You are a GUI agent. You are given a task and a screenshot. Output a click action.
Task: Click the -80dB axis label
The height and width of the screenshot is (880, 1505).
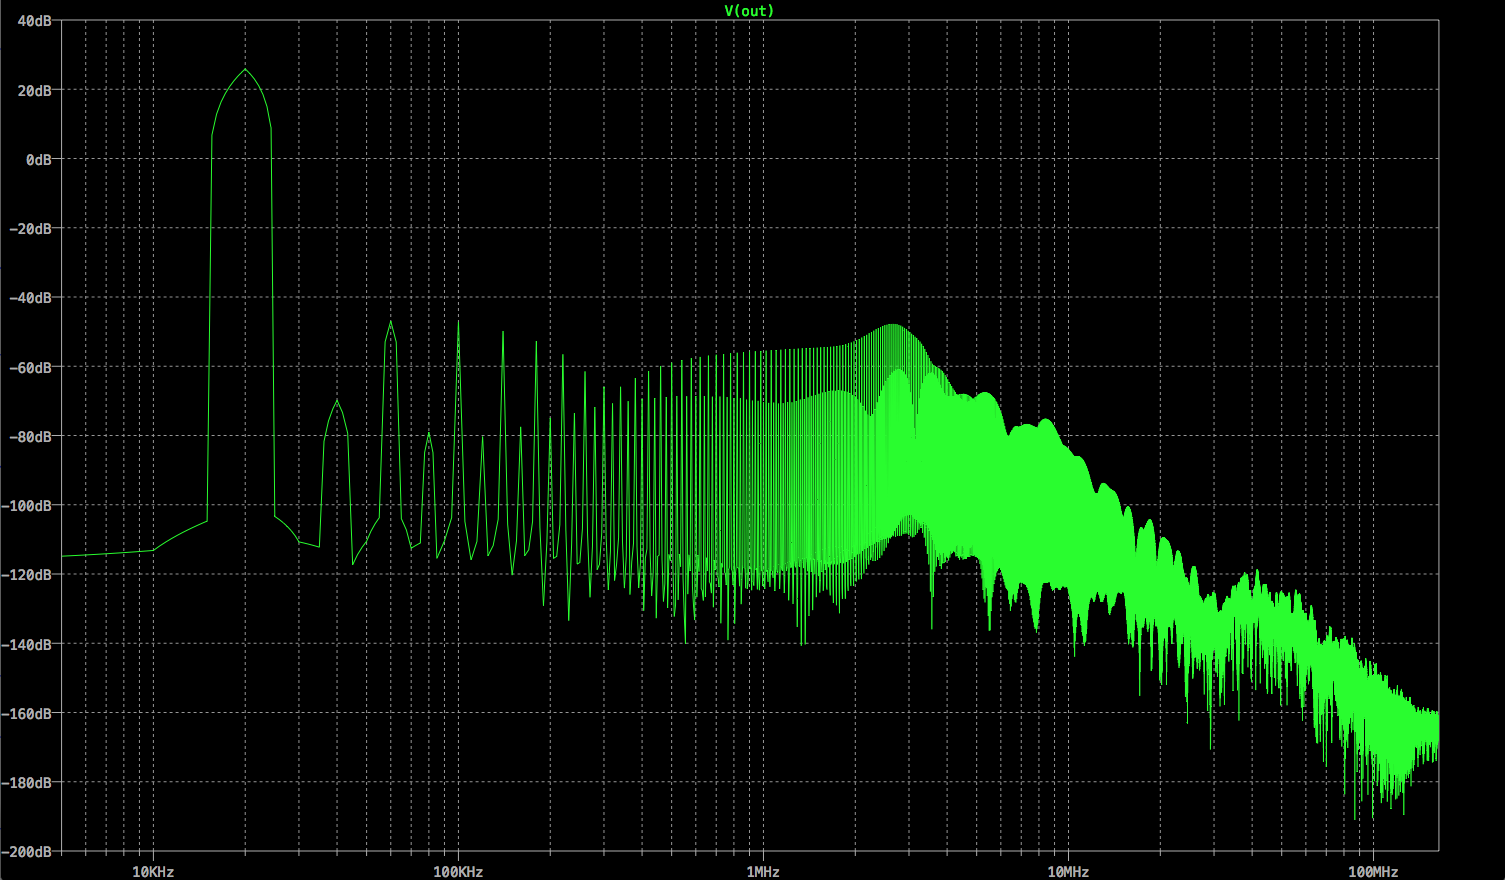31,436
